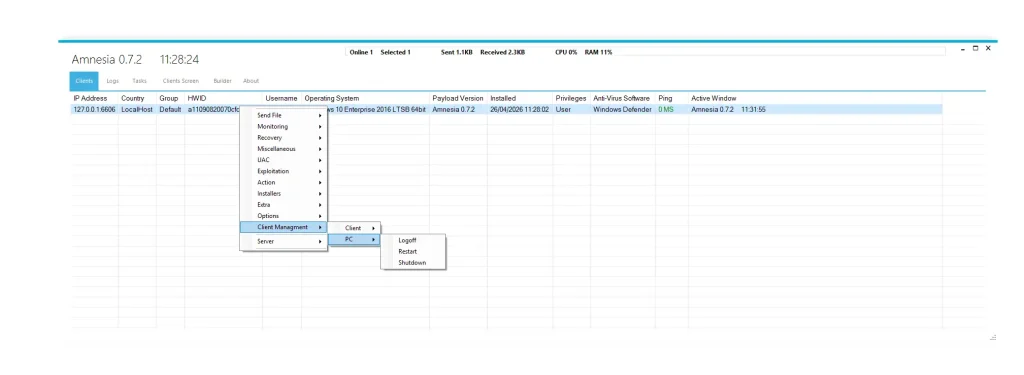Open the Server context menu entry
This screenshot has width=1024, height=375.
(283, 242)
